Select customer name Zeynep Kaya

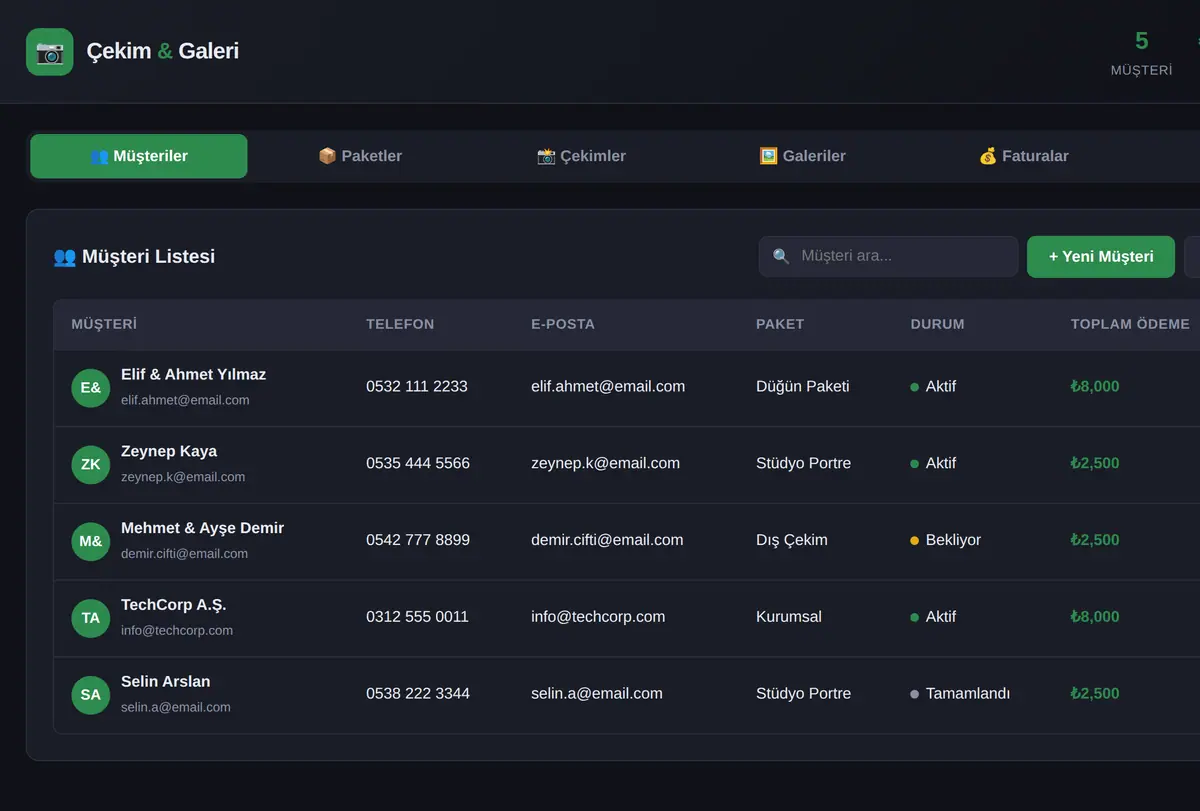169,452
